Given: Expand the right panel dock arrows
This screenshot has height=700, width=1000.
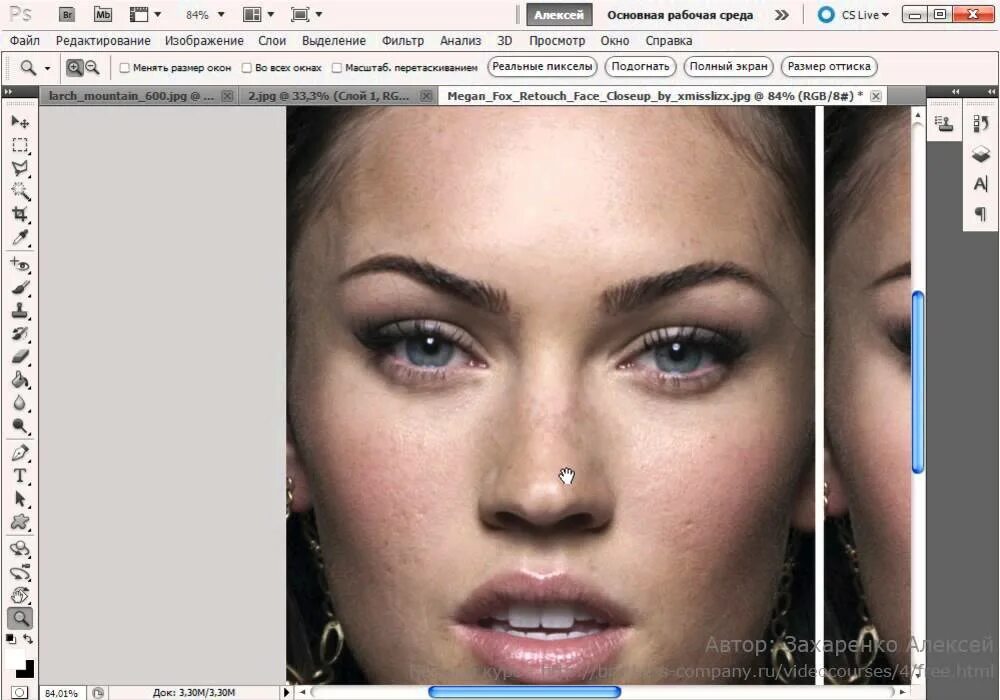Looking at the screenshot, I should click(x=992, y=92).
